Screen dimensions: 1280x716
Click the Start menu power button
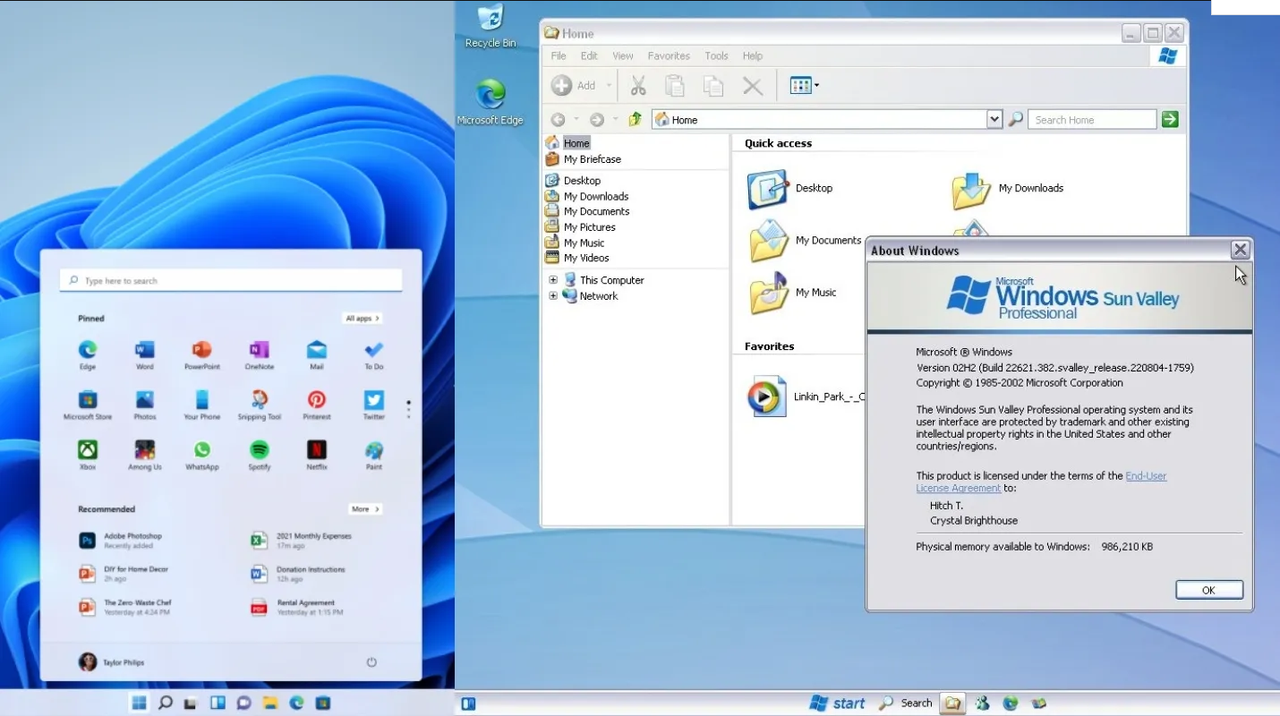click(x=371, y=662)
